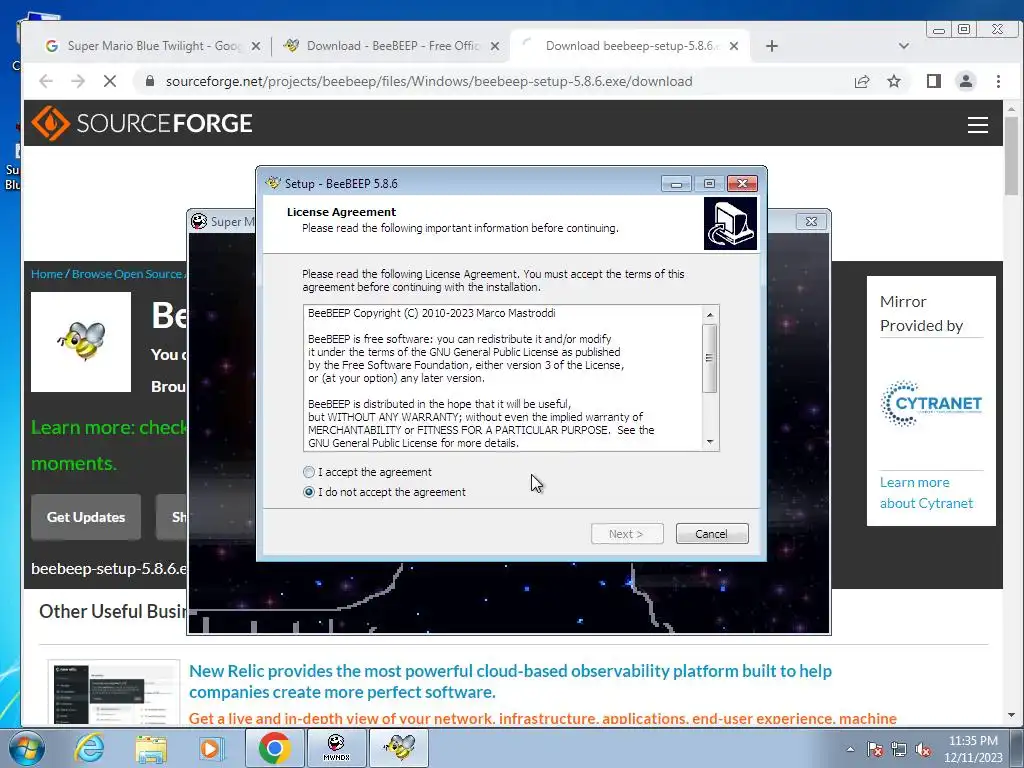Screen dimensions: 1024x768
Task: Go forward in Chrome
Action: pyautogui.click(x=78, y=81)
